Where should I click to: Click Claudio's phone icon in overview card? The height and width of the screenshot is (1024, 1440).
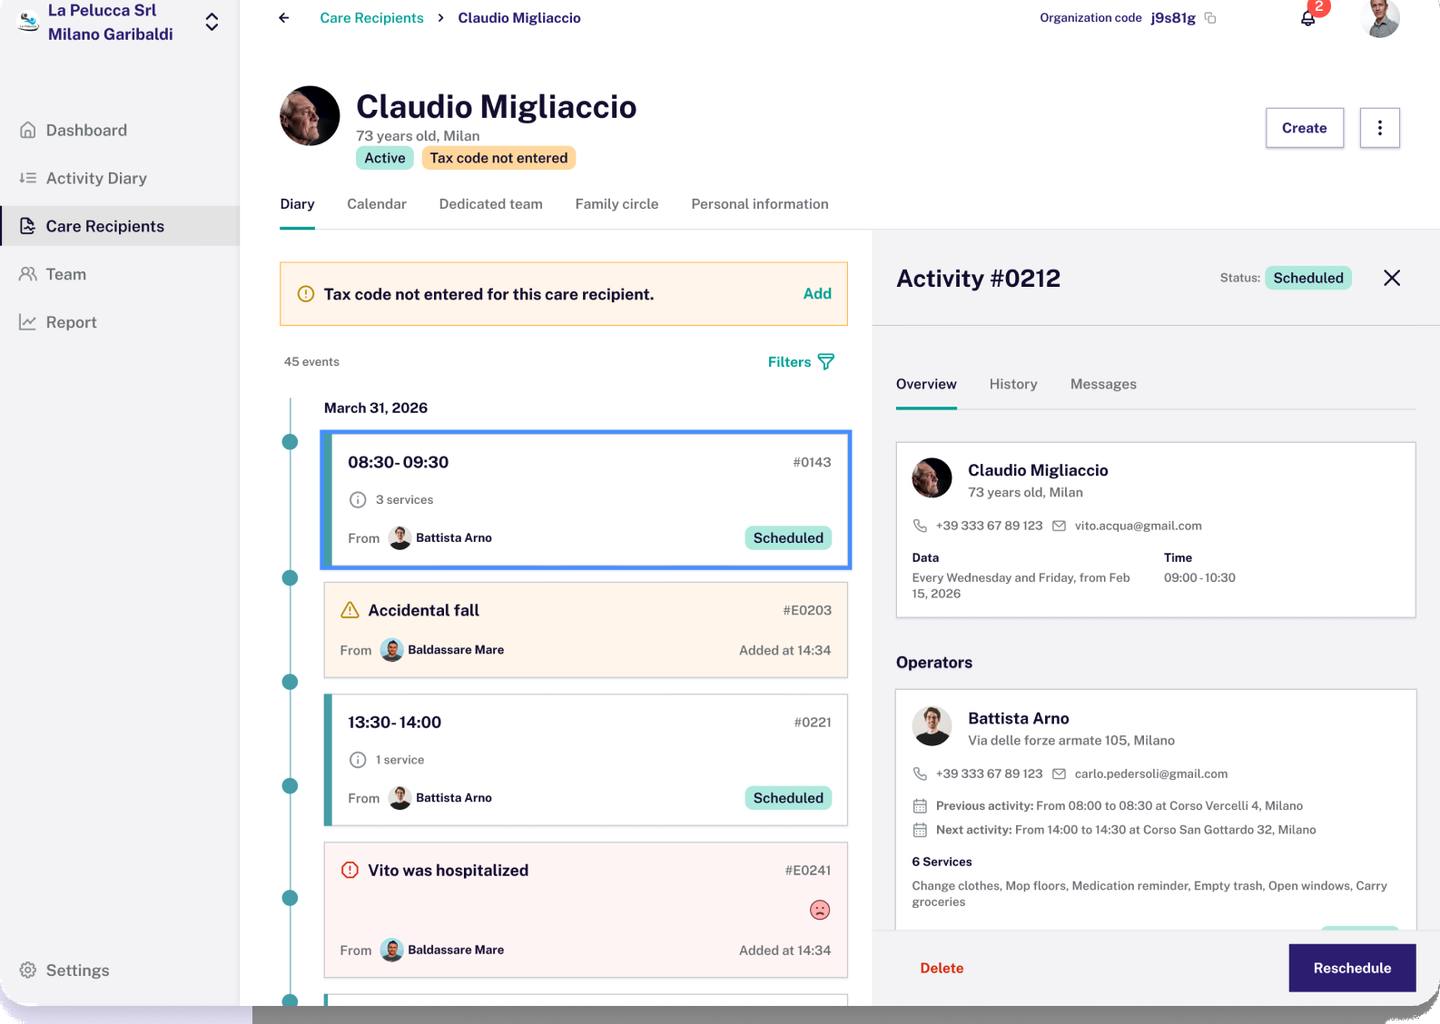click(x=920, y=526)
